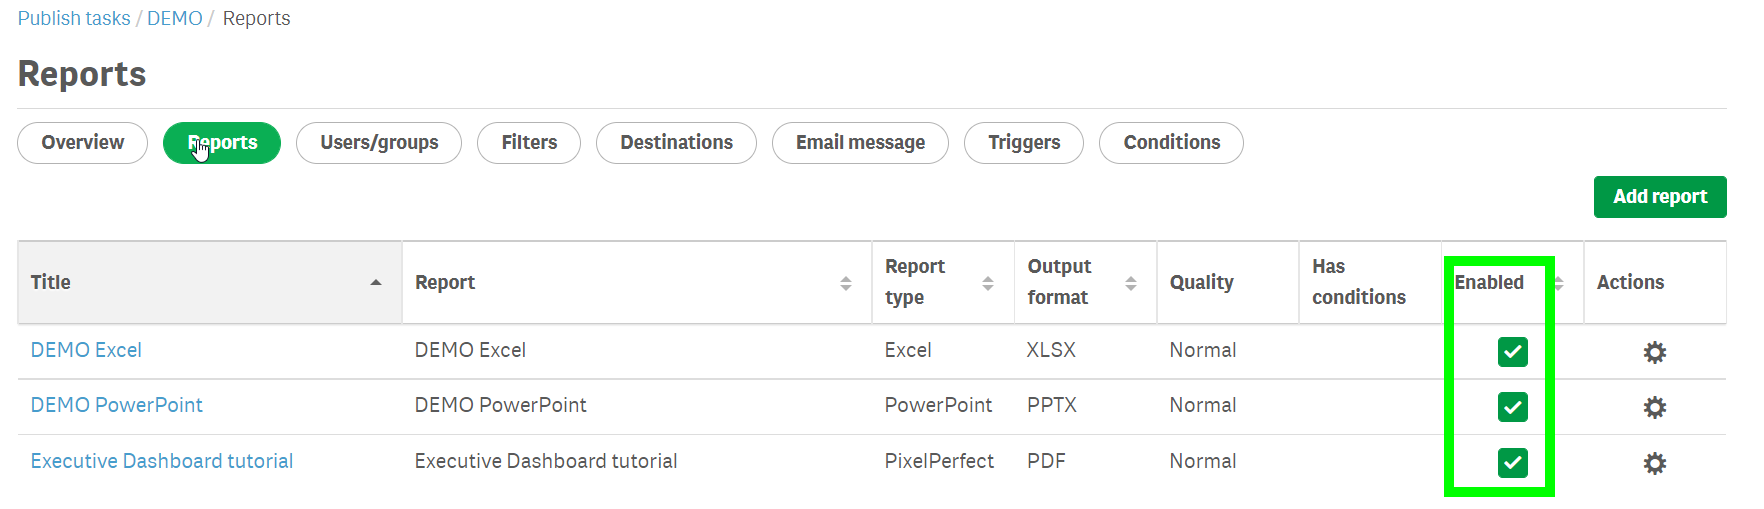Viewport: 1764px width, 509px height.
Task: Uncheck Enabled for Executive Dashboard tutorial
Action: tap(1512, 462)
